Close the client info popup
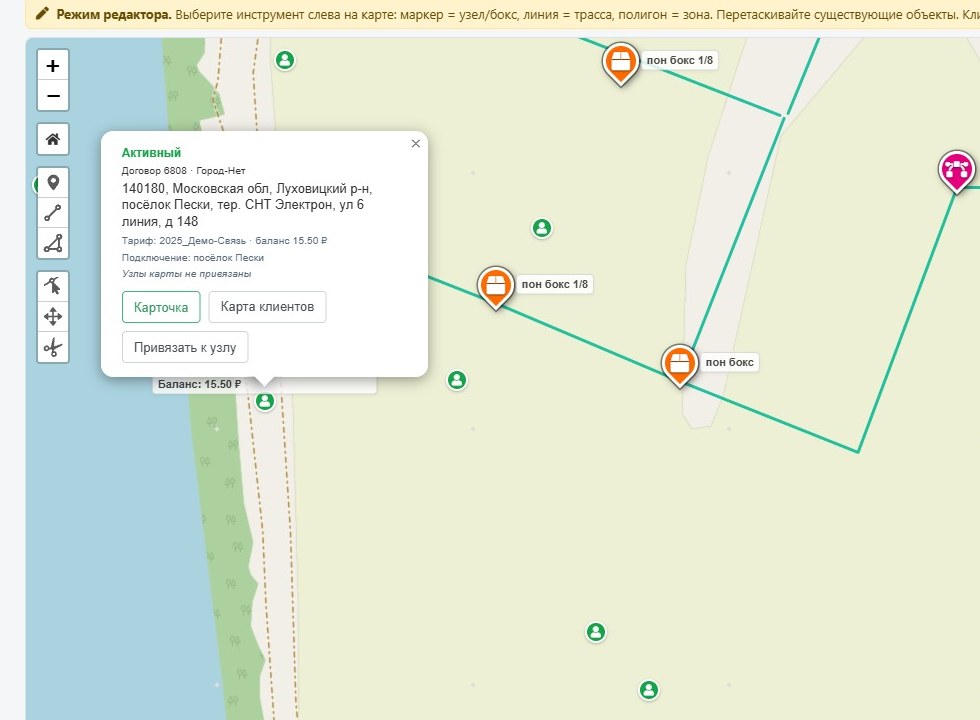Screen dimensions: 980x720 (416, 144)
